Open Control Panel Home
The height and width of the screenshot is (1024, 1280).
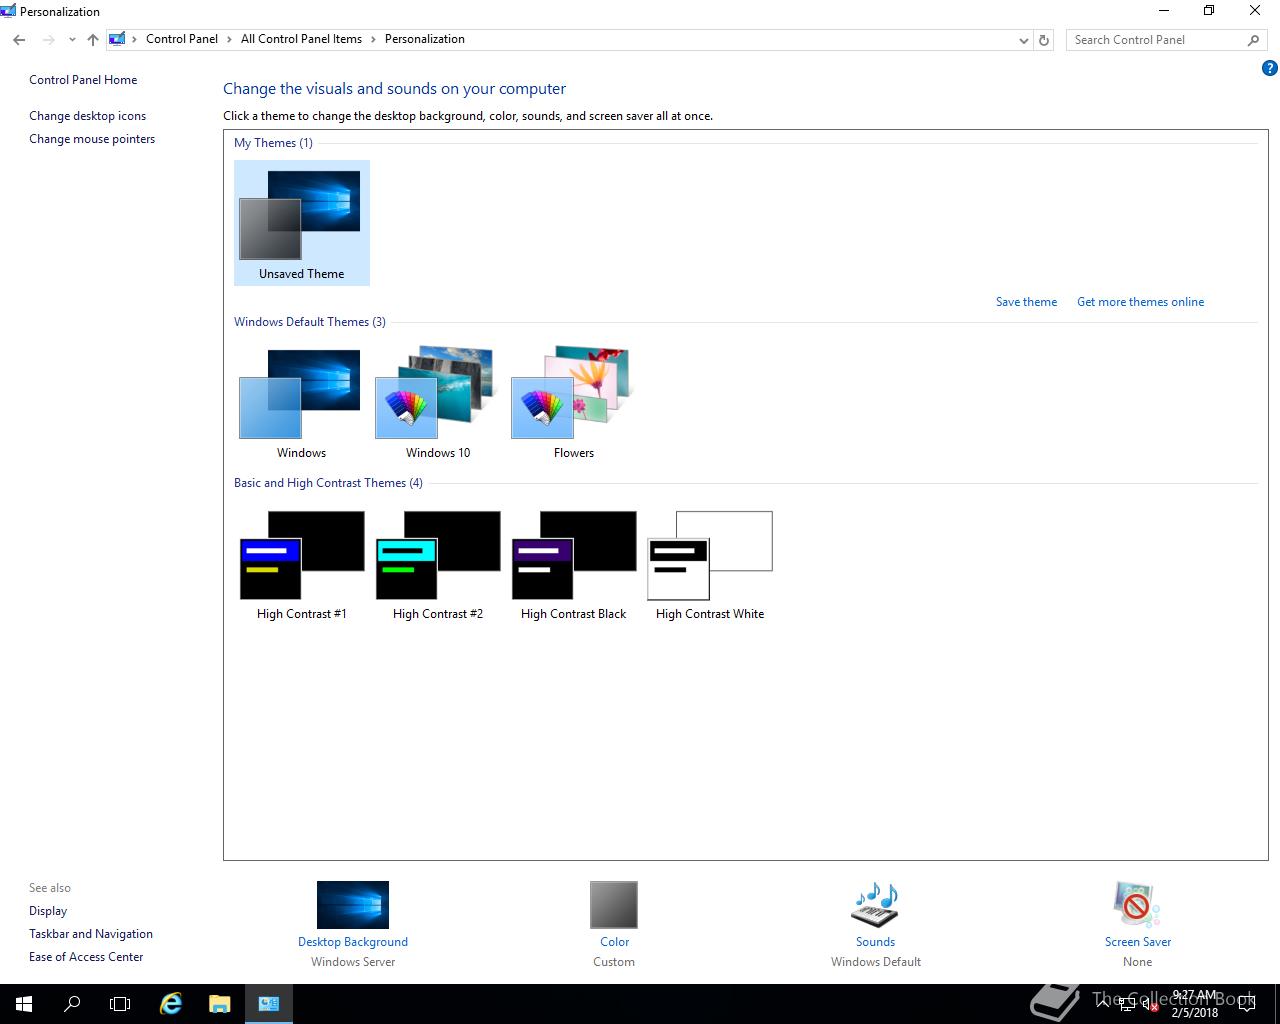tap(83, 80)
